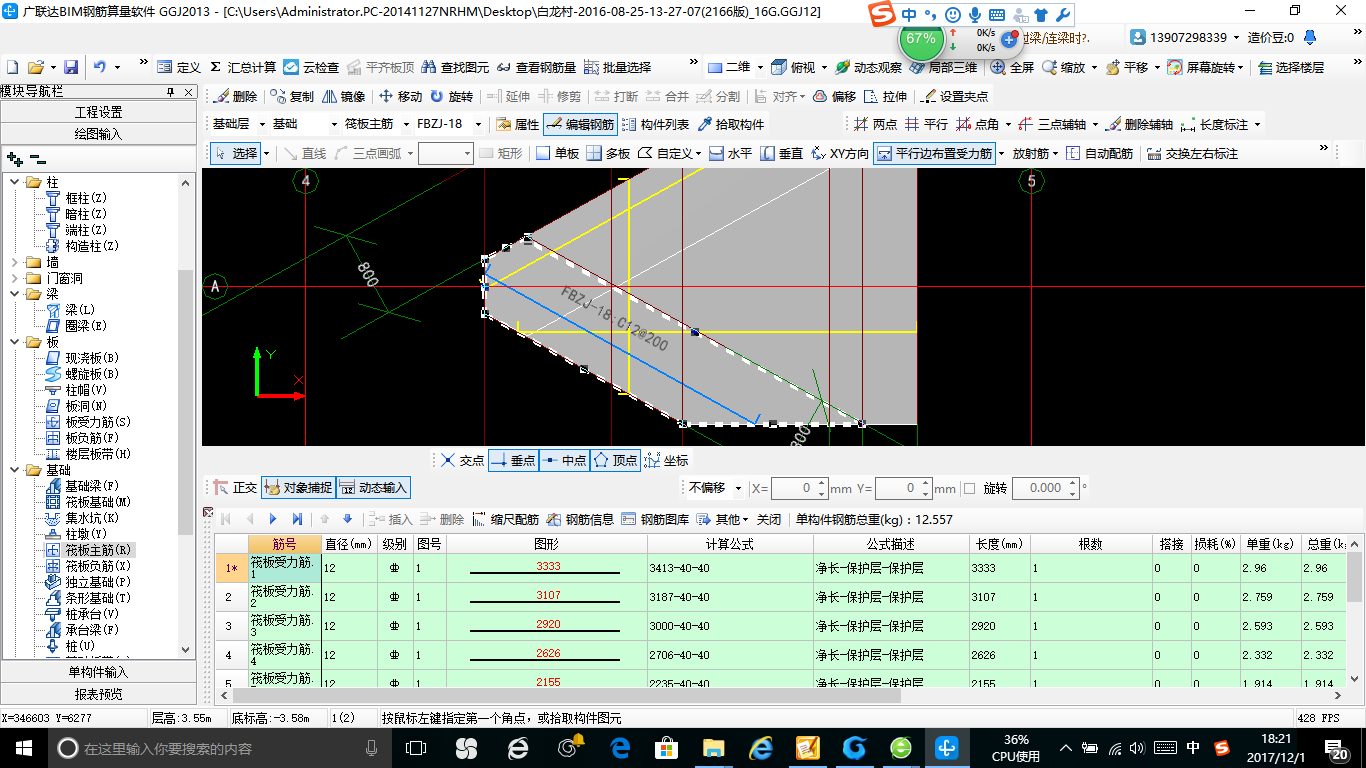Click the Save disk icon
The width and height of the screenshot is (1366, 768).
71,67
